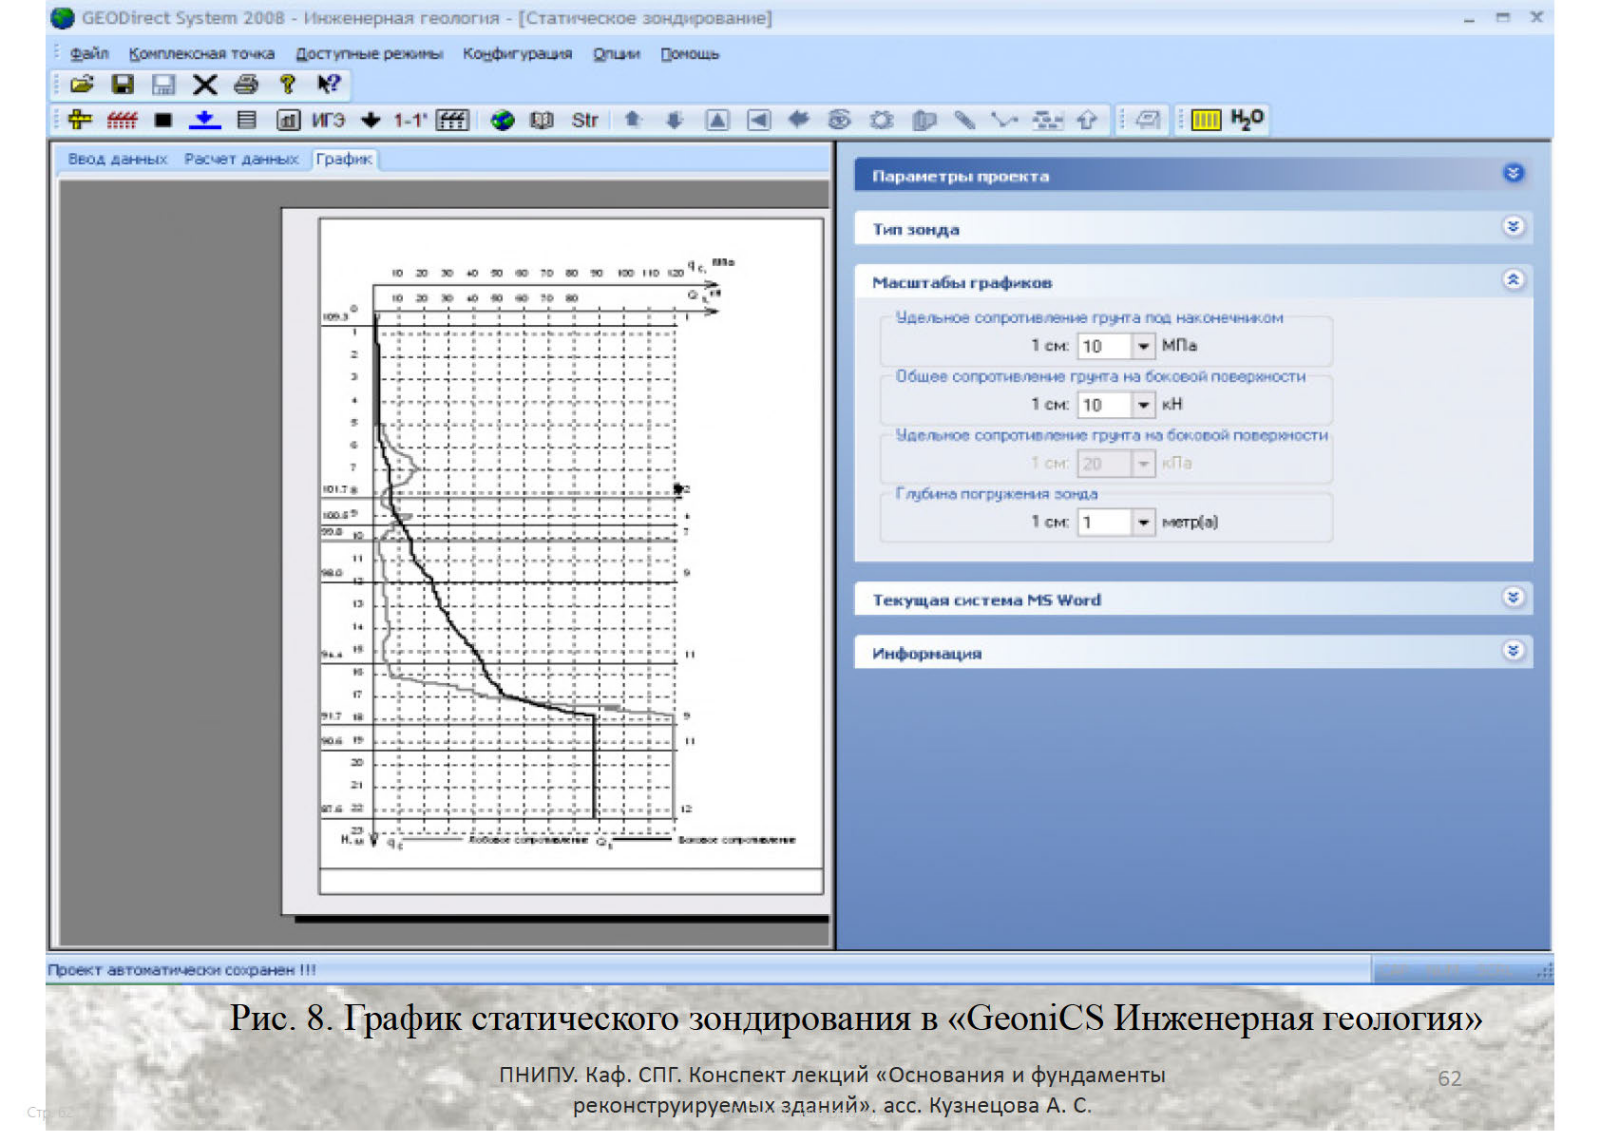Click the grayed hierarchy diagram icon
The height and width of the screenshot is (1132, 1600).
coord(1047,120)
